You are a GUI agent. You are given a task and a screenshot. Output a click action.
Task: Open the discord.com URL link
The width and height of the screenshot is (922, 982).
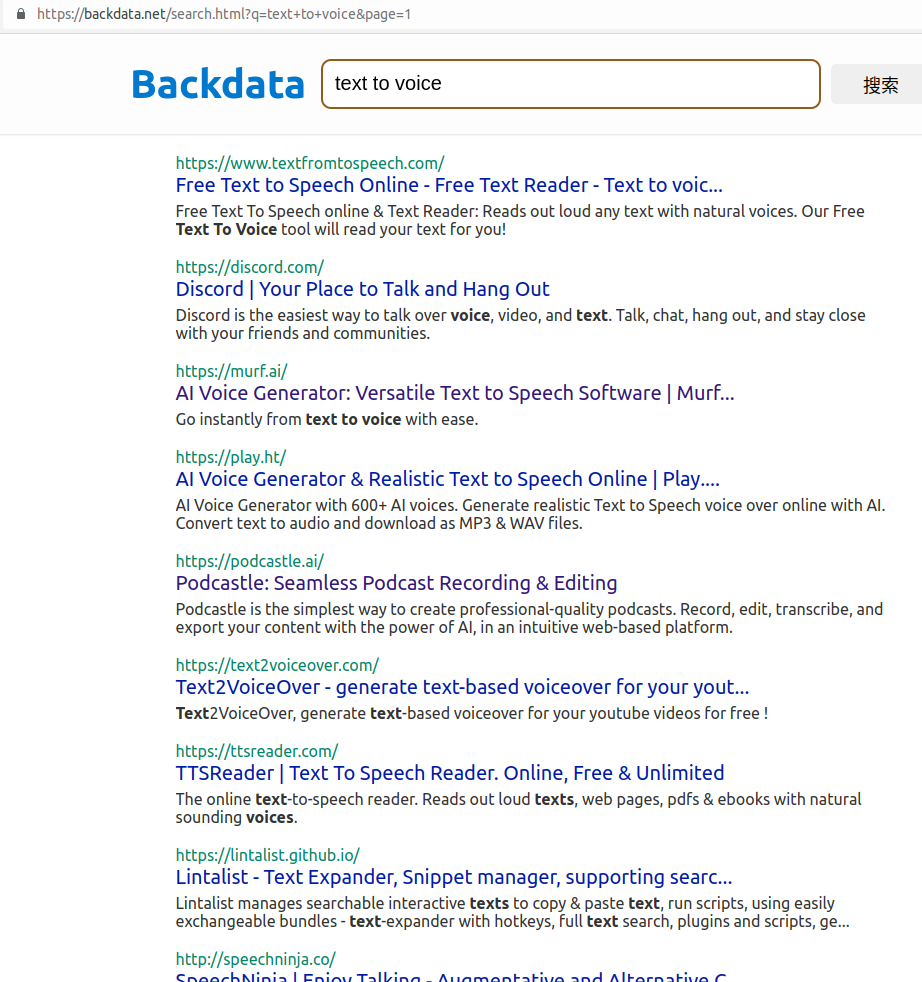(x=250, y=267)
